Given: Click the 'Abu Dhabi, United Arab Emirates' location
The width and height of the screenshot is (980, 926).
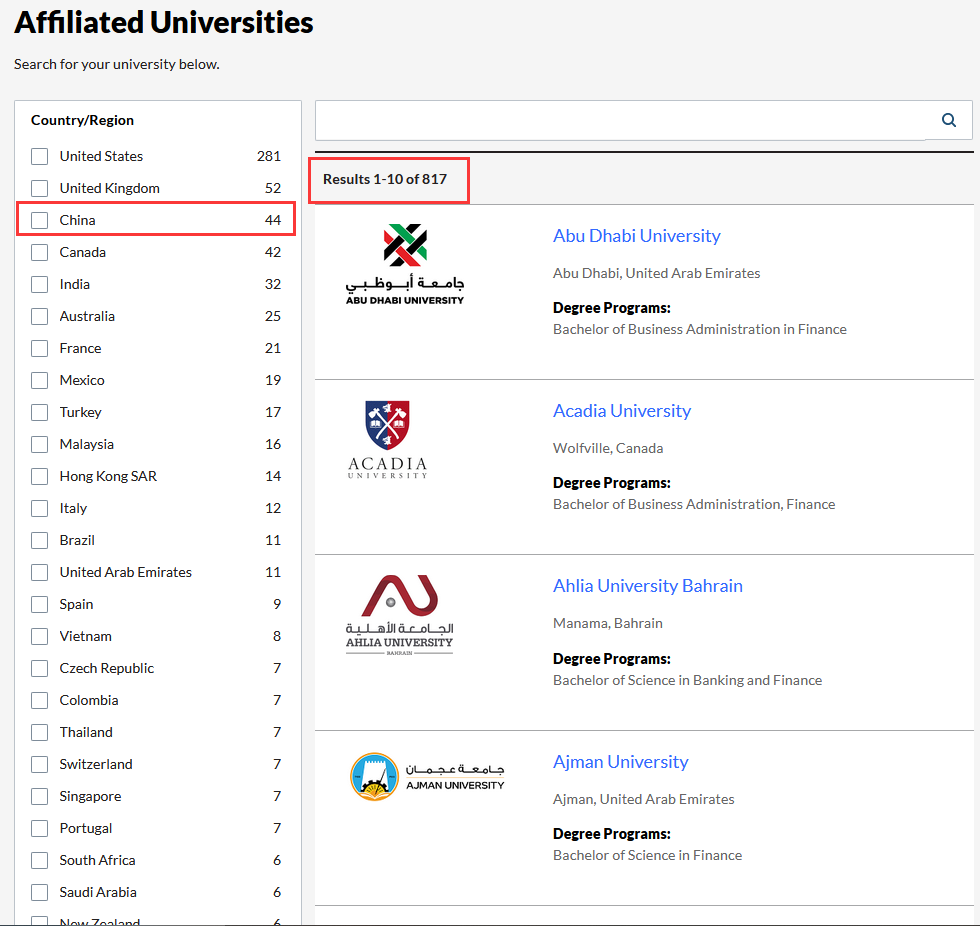Looking at the screenshot, I should (656, 273).
